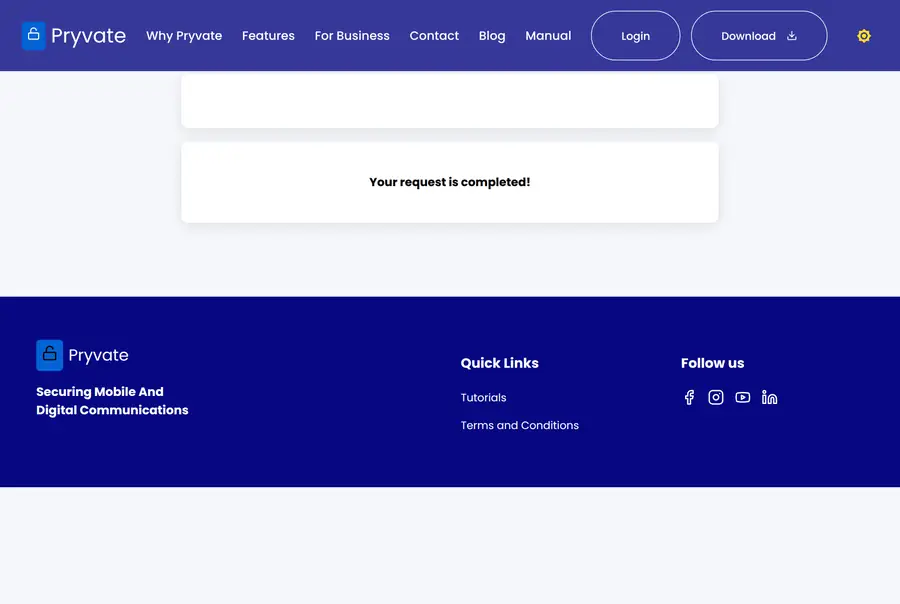Click the Pryvate lock logo in header
The height and width of the screenshot is (604, 900).
tap(33, 36)
